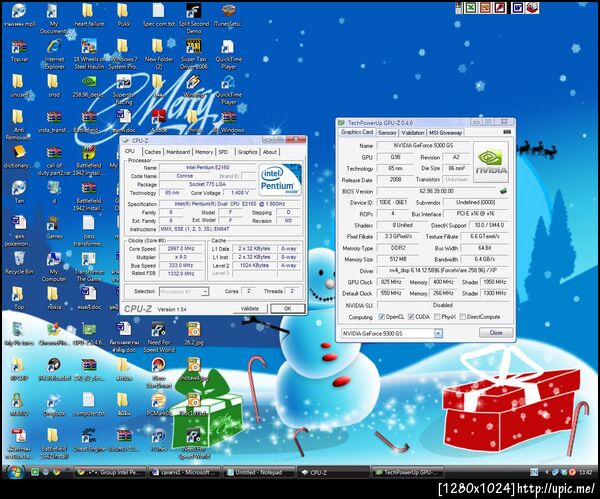Open the Validation tab in GPU-Z
Viewport: 600px width, 499px height.
click(412, 133)
